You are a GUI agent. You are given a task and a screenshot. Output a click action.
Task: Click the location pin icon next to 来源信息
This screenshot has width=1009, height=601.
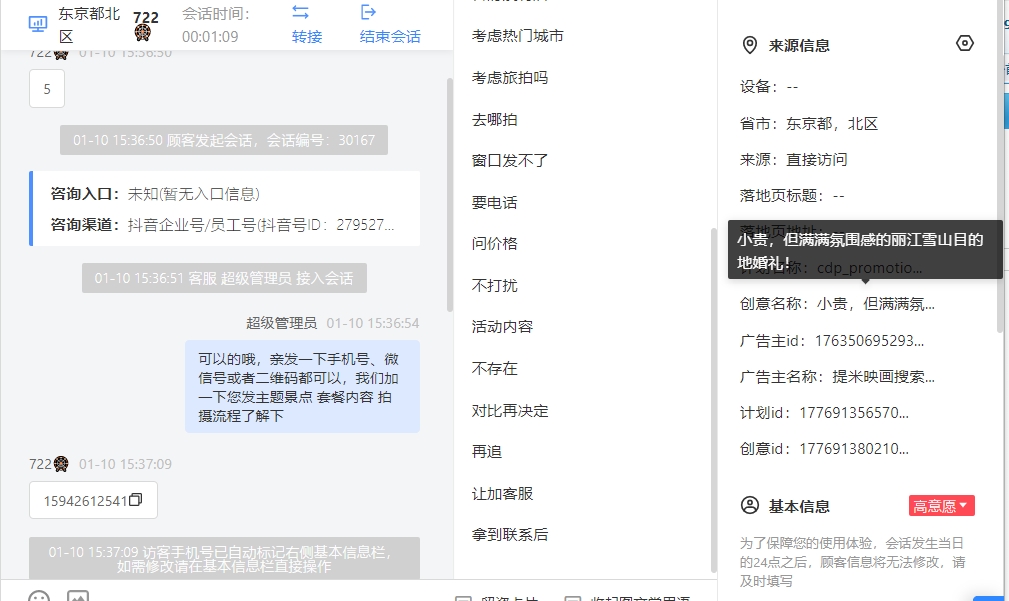pyautogui.click(x=750, y=45)
